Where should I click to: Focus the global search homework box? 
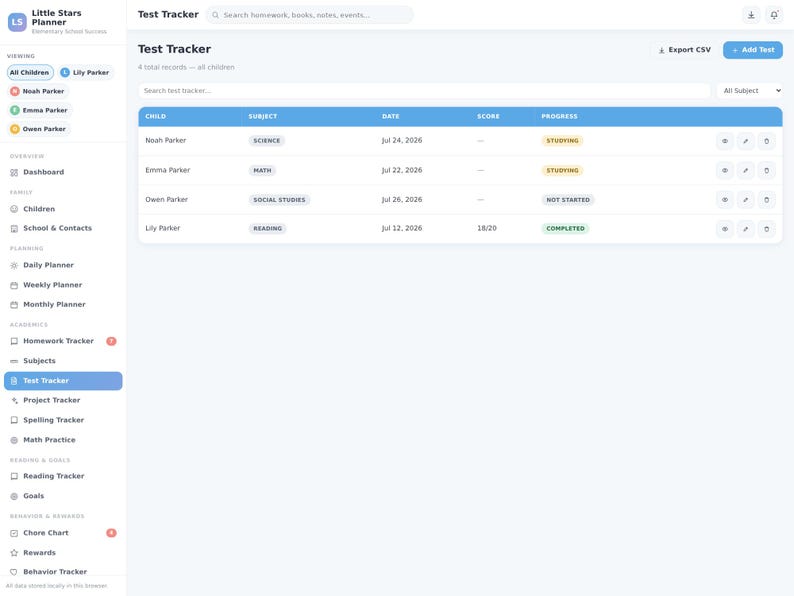310,15
